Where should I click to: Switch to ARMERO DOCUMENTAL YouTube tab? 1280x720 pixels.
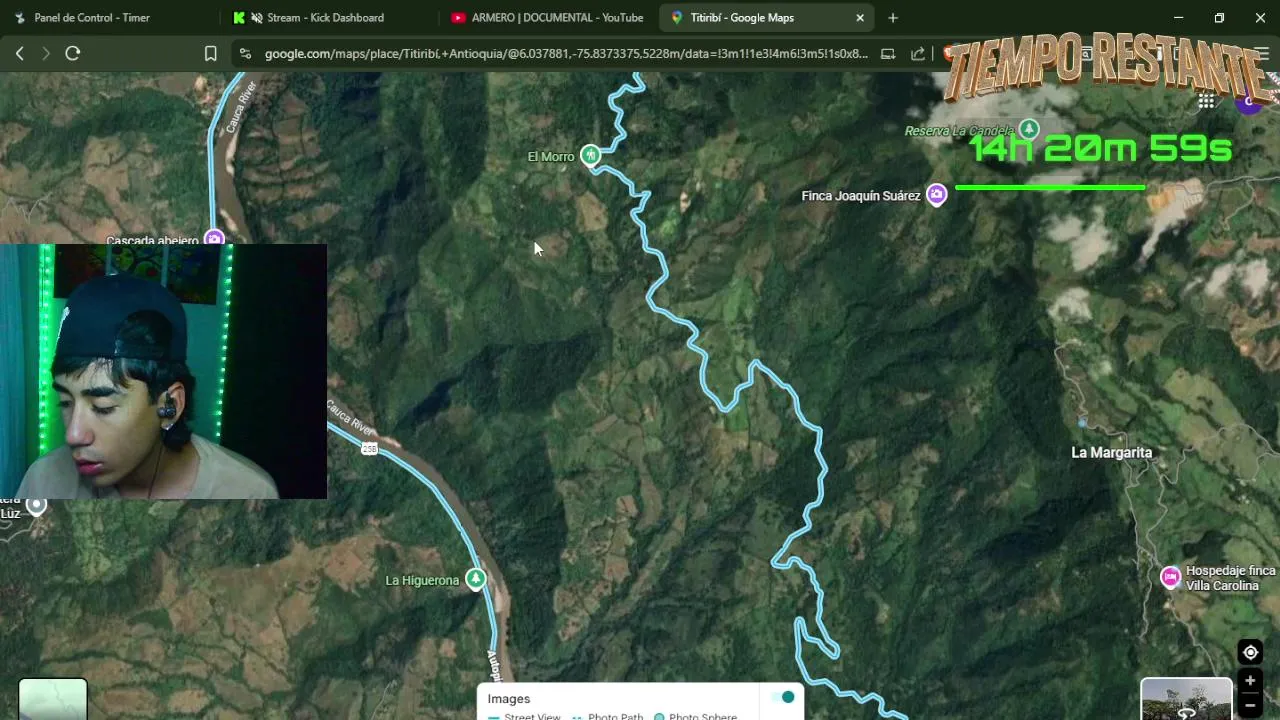coord(548,18)
